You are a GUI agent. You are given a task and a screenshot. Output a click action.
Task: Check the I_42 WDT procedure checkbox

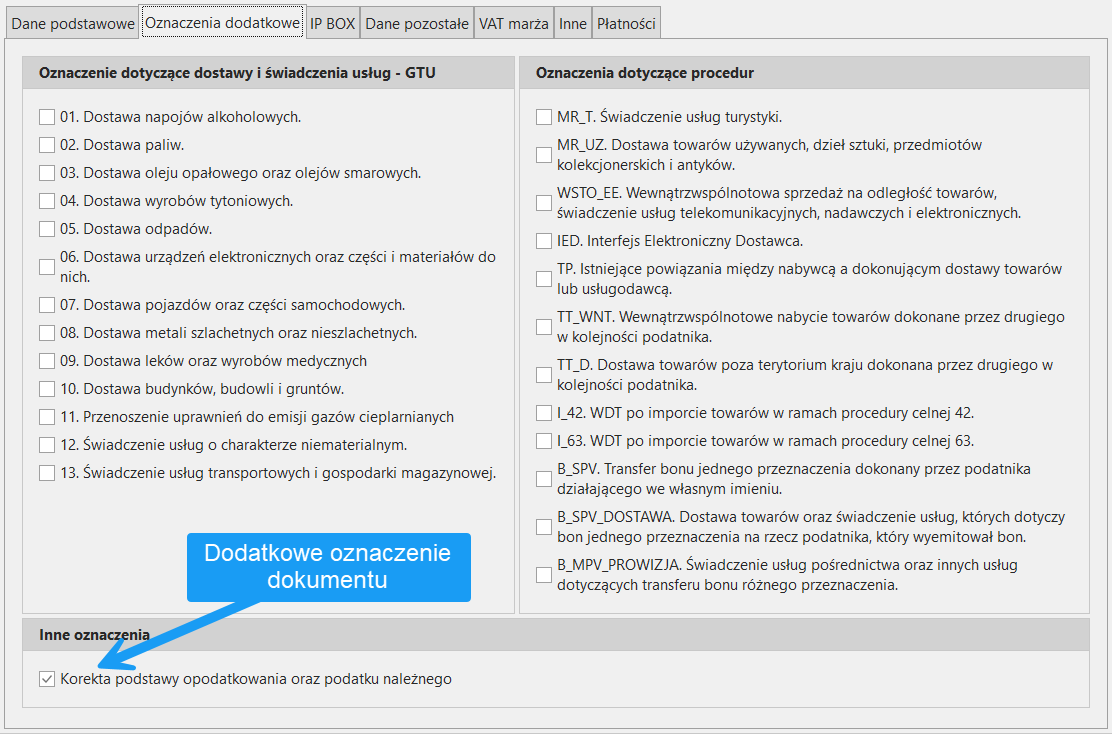pos(544,413)
